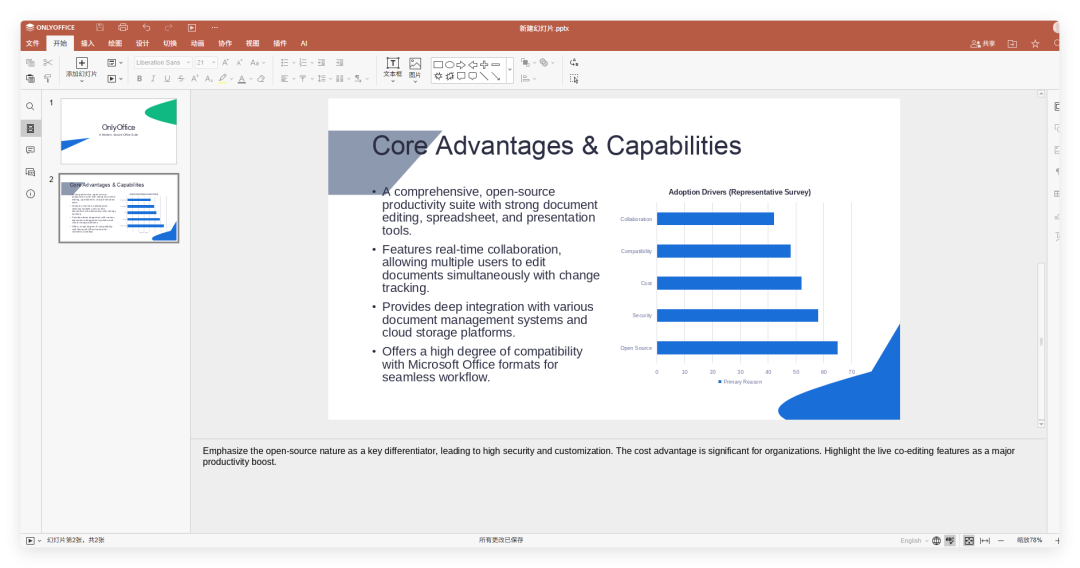1080x568 pixels.
Task: Clear text formatting with eraser icon
Action: (261, 78)
